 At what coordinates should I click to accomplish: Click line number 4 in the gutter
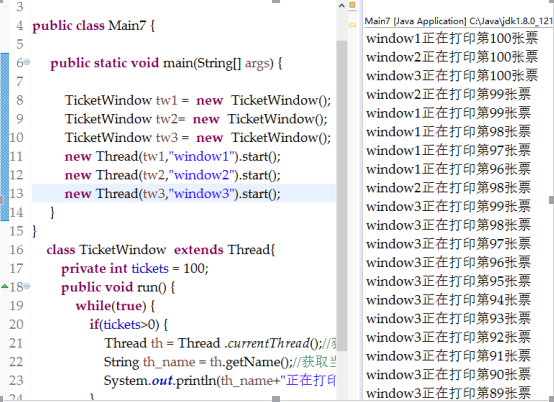[x=19, y=25]
